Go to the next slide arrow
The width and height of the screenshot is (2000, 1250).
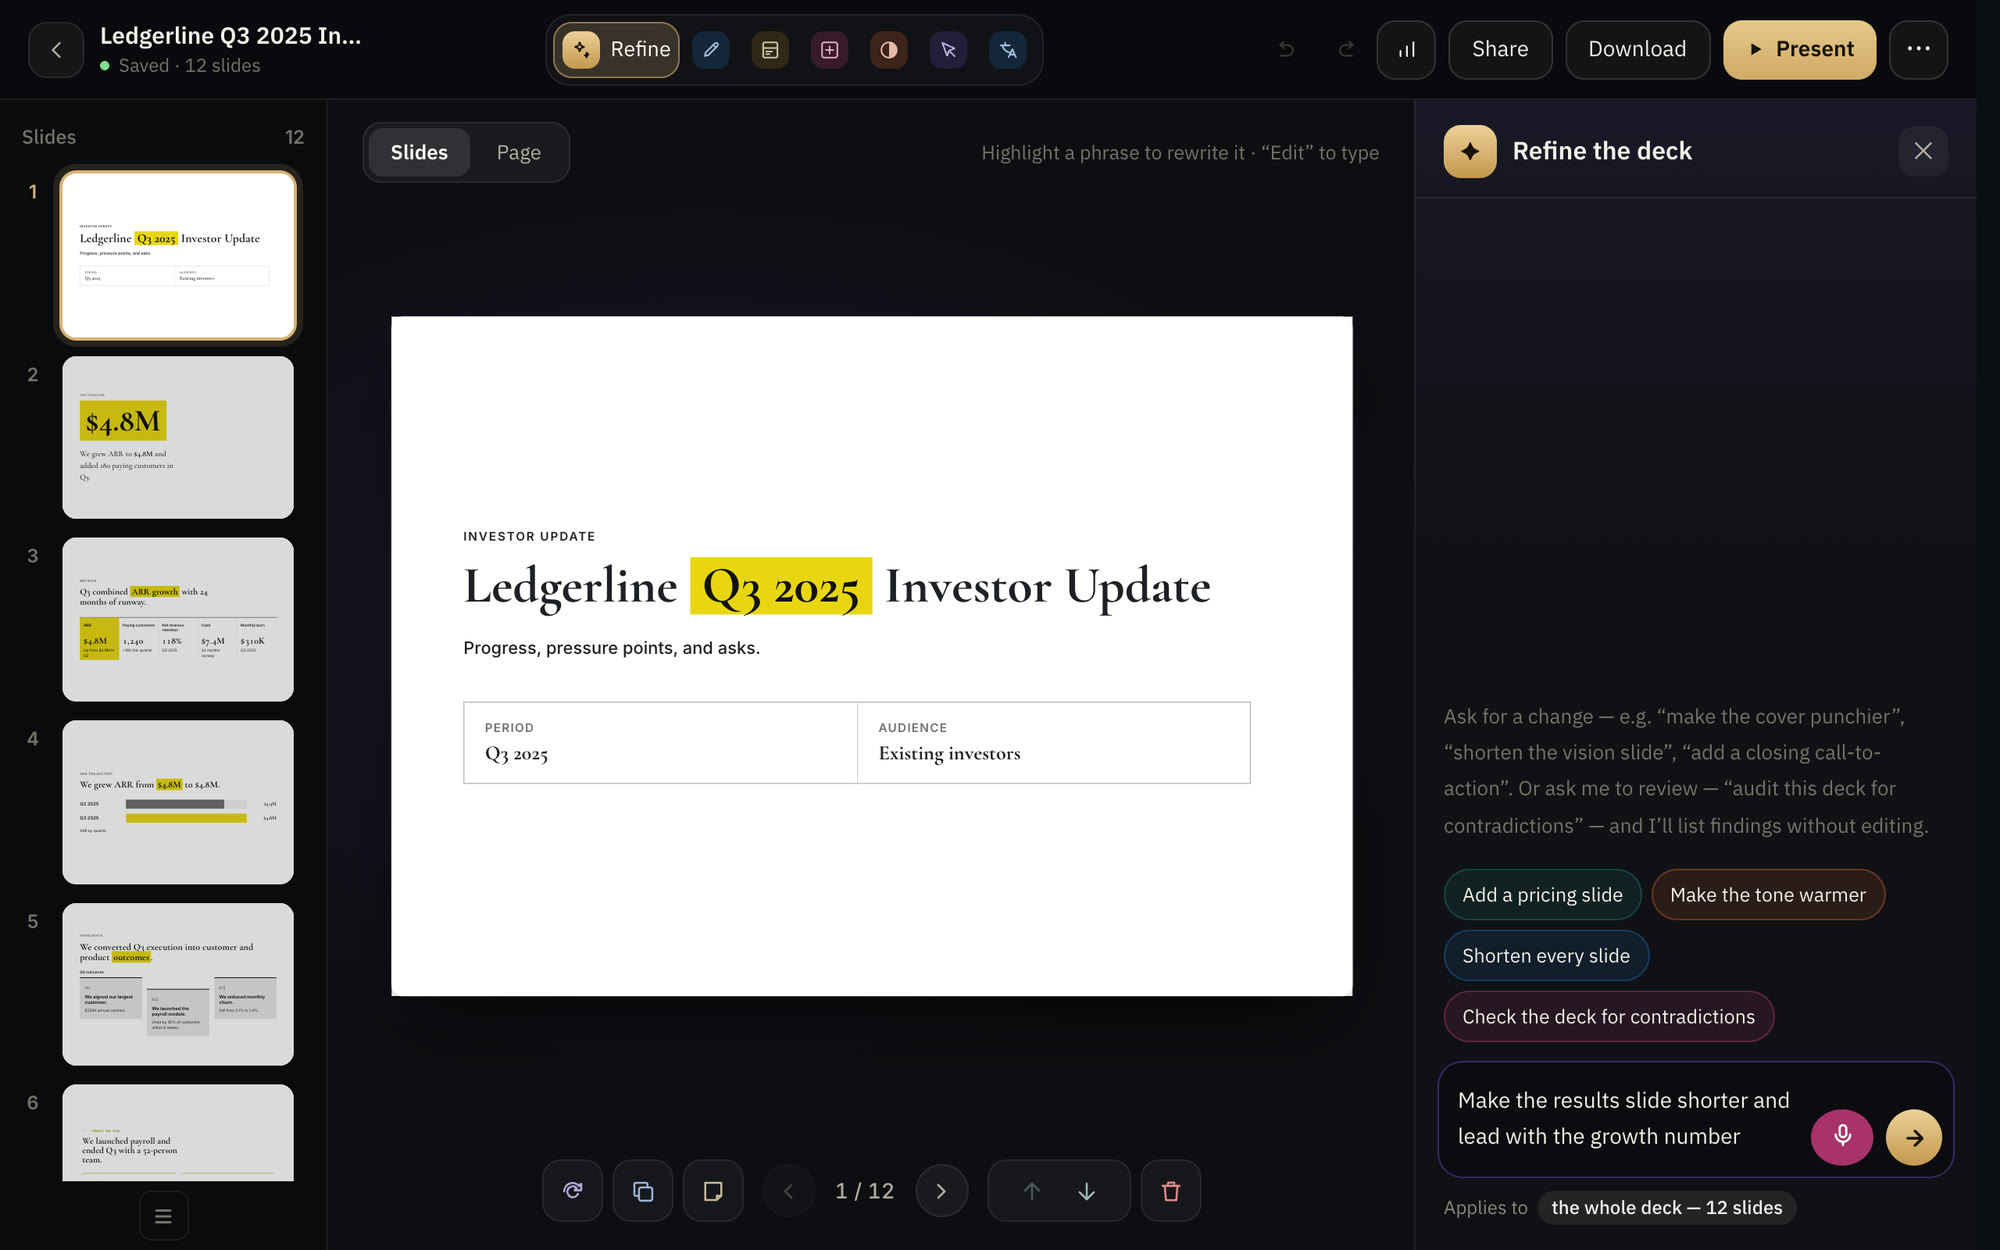941,1191
